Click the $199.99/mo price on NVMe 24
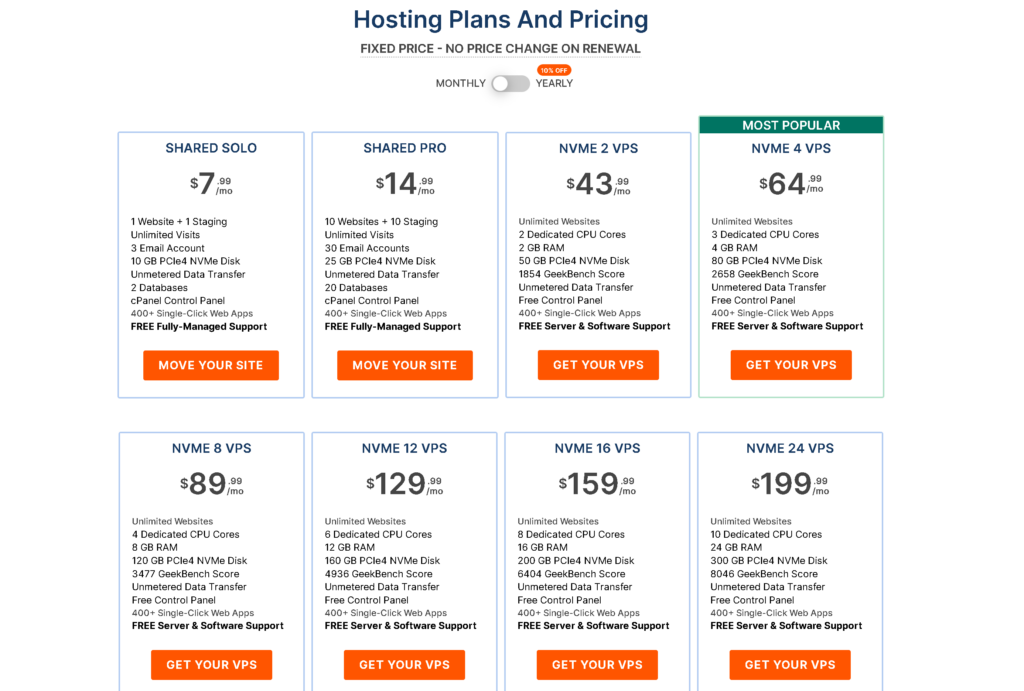The image size is (1024, 691). [x=790, y=483]
